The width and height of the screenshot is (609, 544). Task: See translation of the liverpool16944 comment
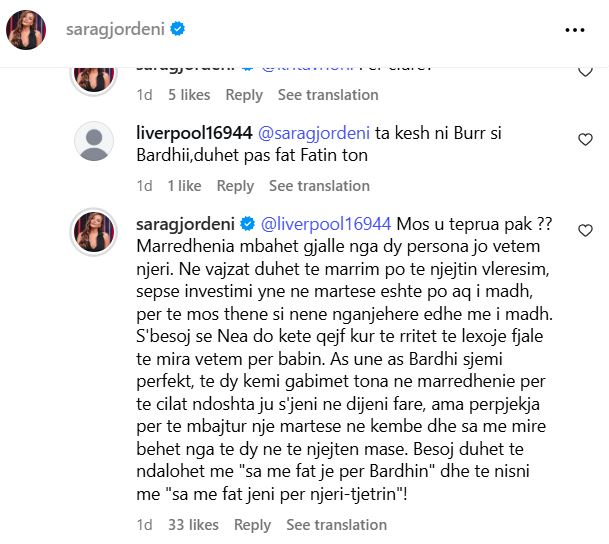[x=319, y=186]
